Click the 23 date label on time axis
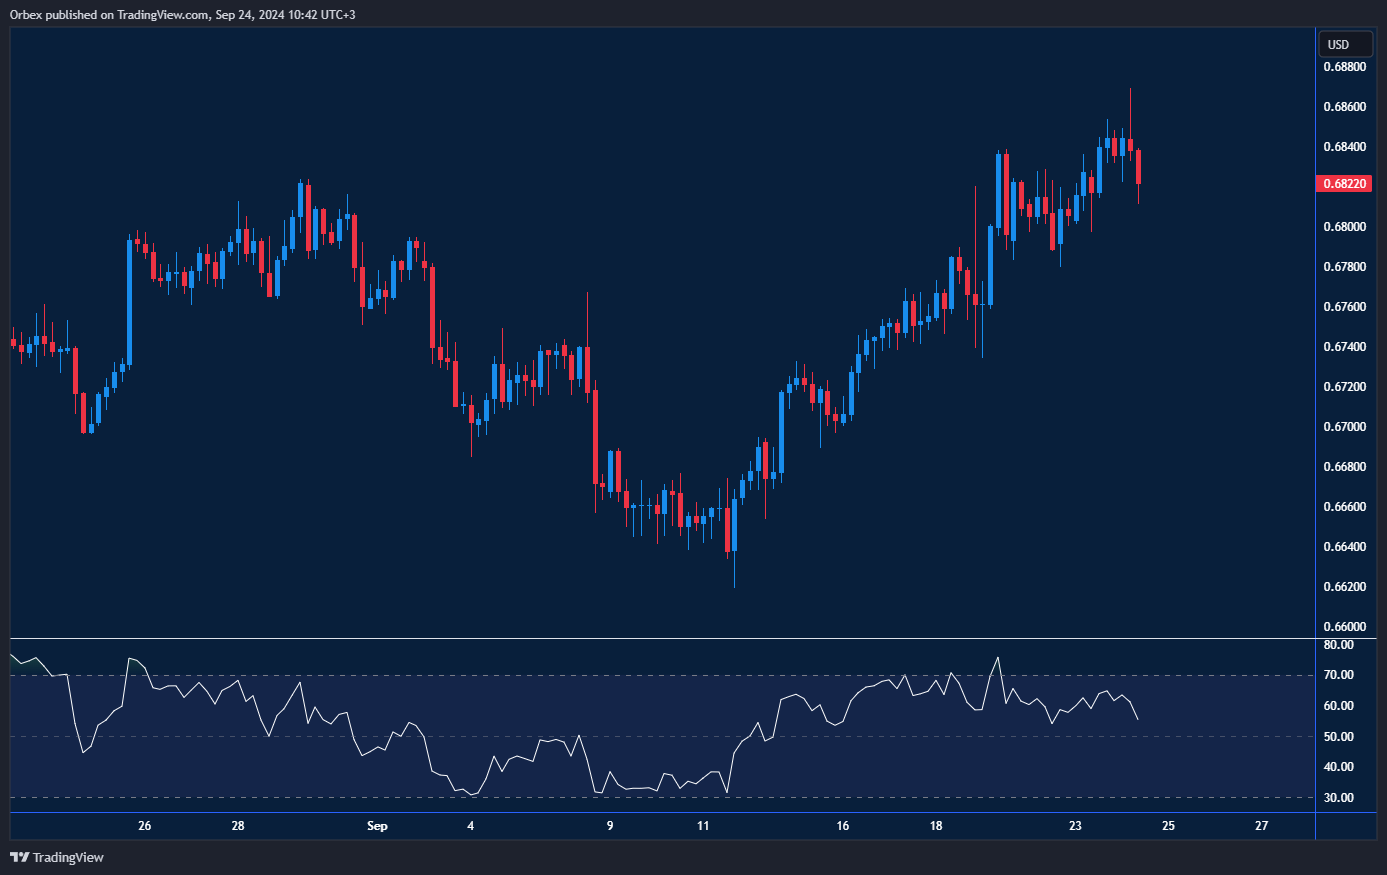1387x875 pixels. click(1075, 826)
